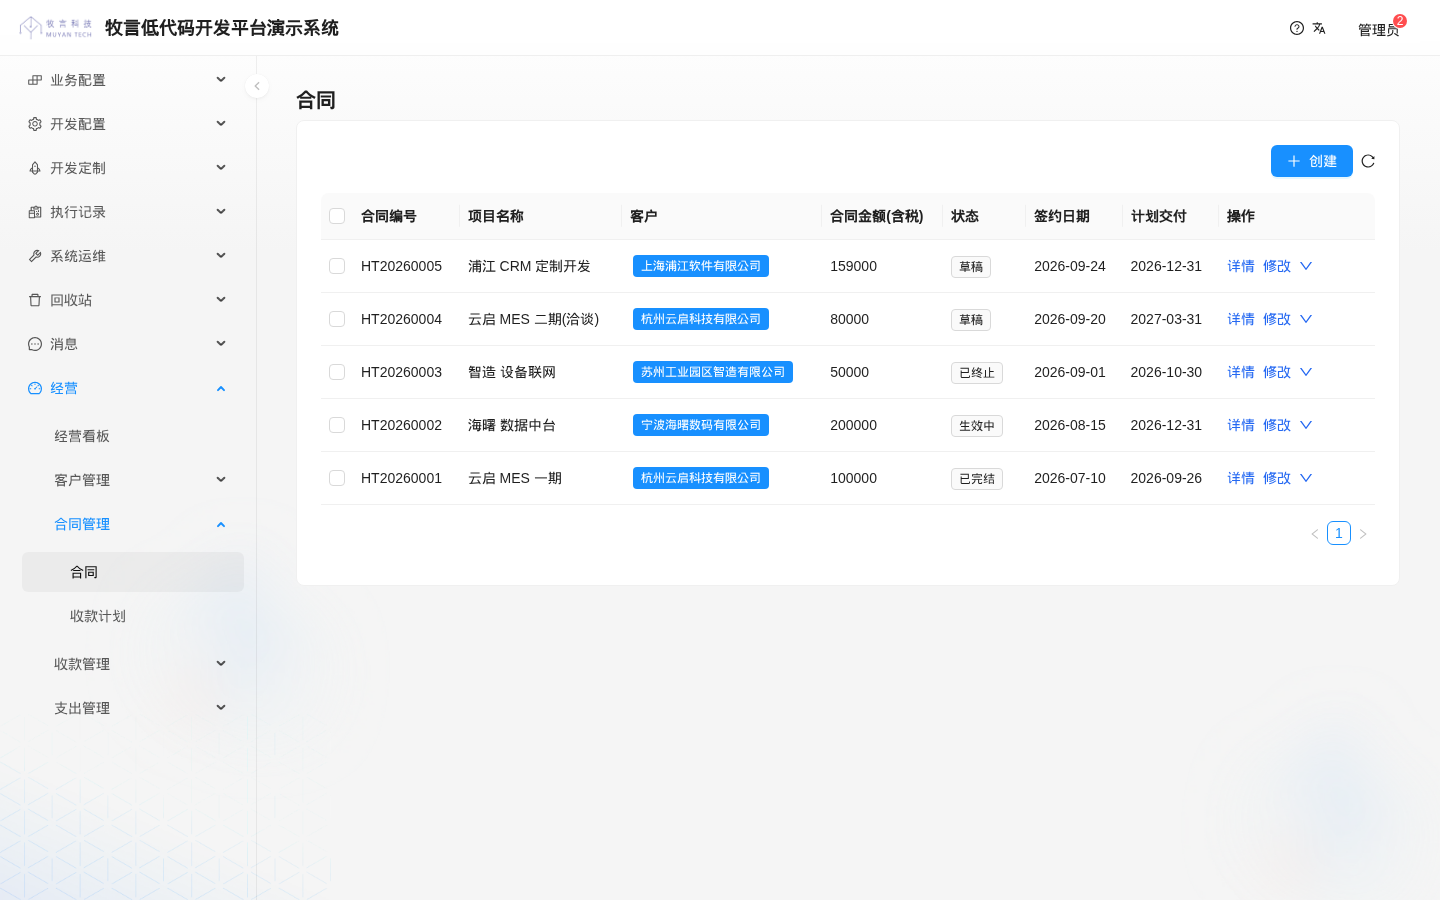Select page 1 in pagination
Screen dimensions: 1440x900
pyautogui.click(x=1339, y=533)
